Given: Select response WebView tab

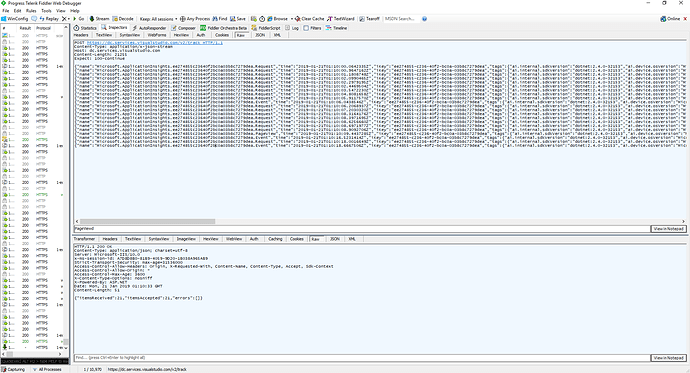Looking at the screenshot, I should tap(234, 239).
